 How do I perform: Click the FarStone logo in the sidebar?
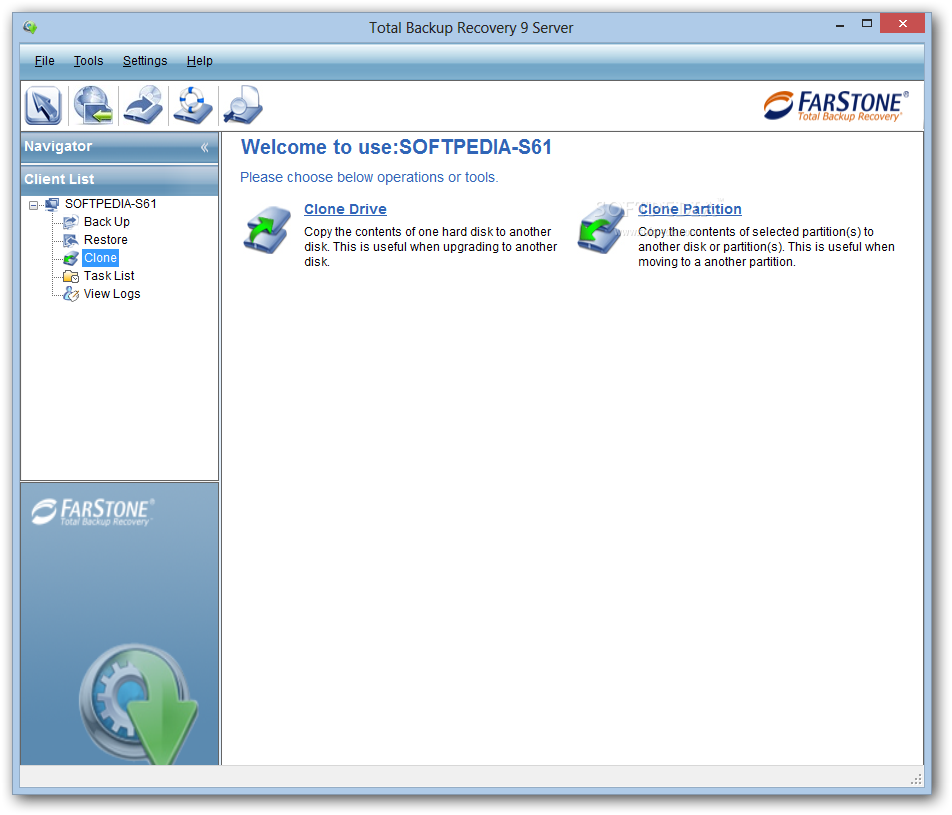coord(93,512)
